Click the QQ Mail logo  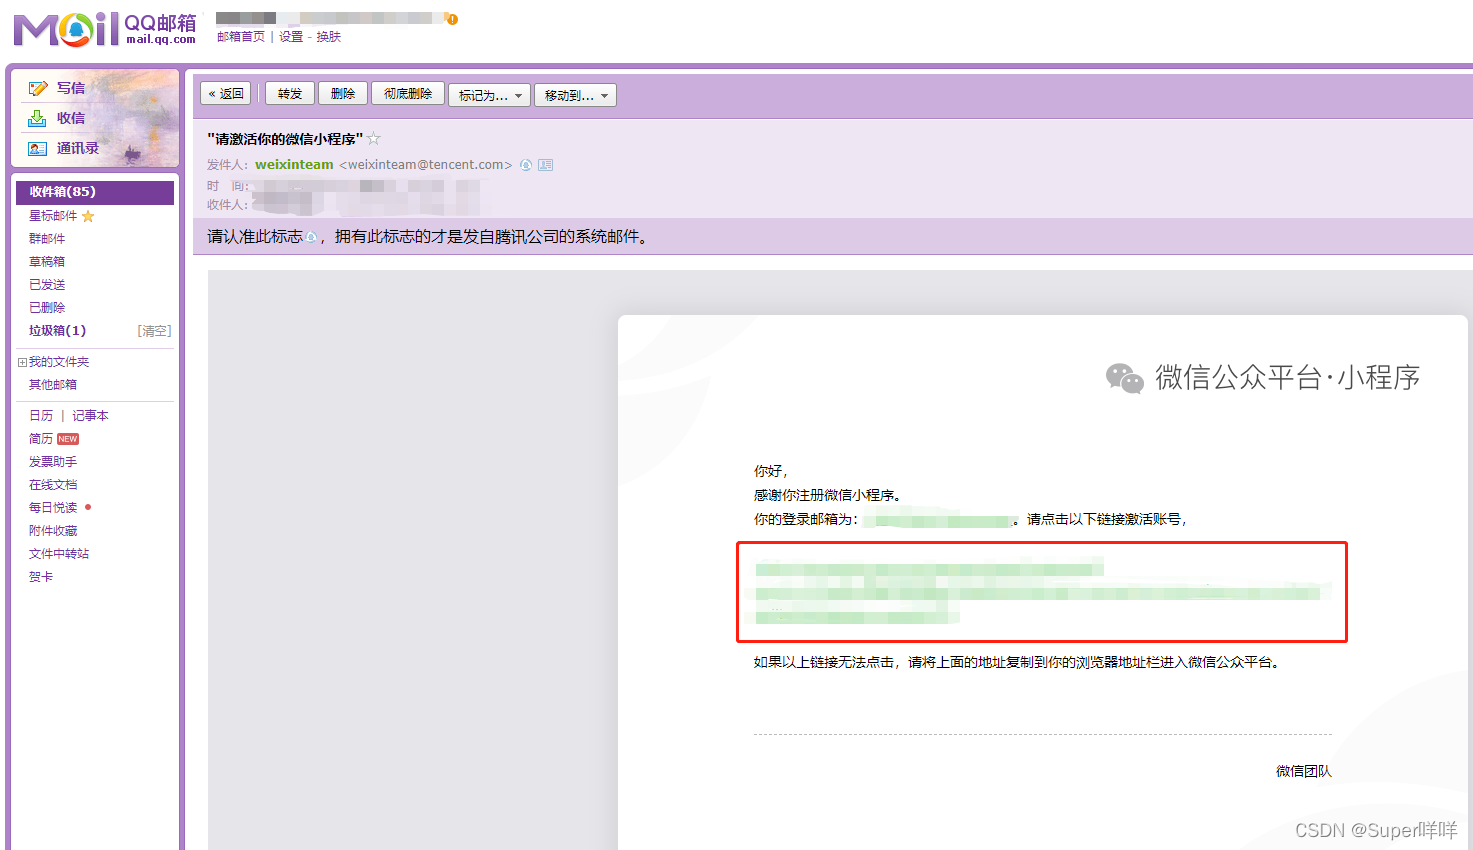point(104,29)
